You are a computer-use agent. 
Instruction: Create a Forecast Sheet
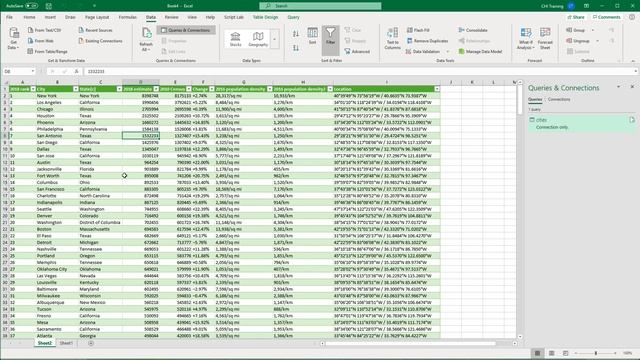pyautogui.click(x=545, y=39)
